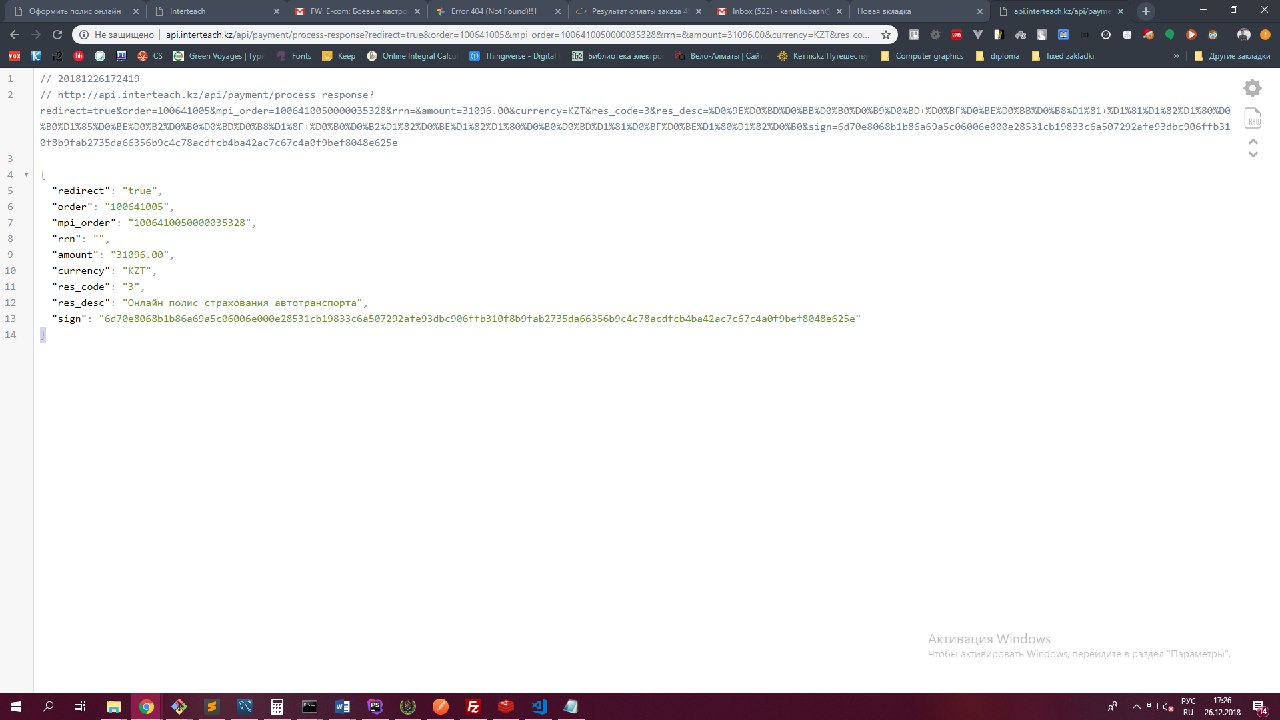Open the command prompt taskbar icon
This screenshot has width=1280, height=720.
tap(310, 706)
